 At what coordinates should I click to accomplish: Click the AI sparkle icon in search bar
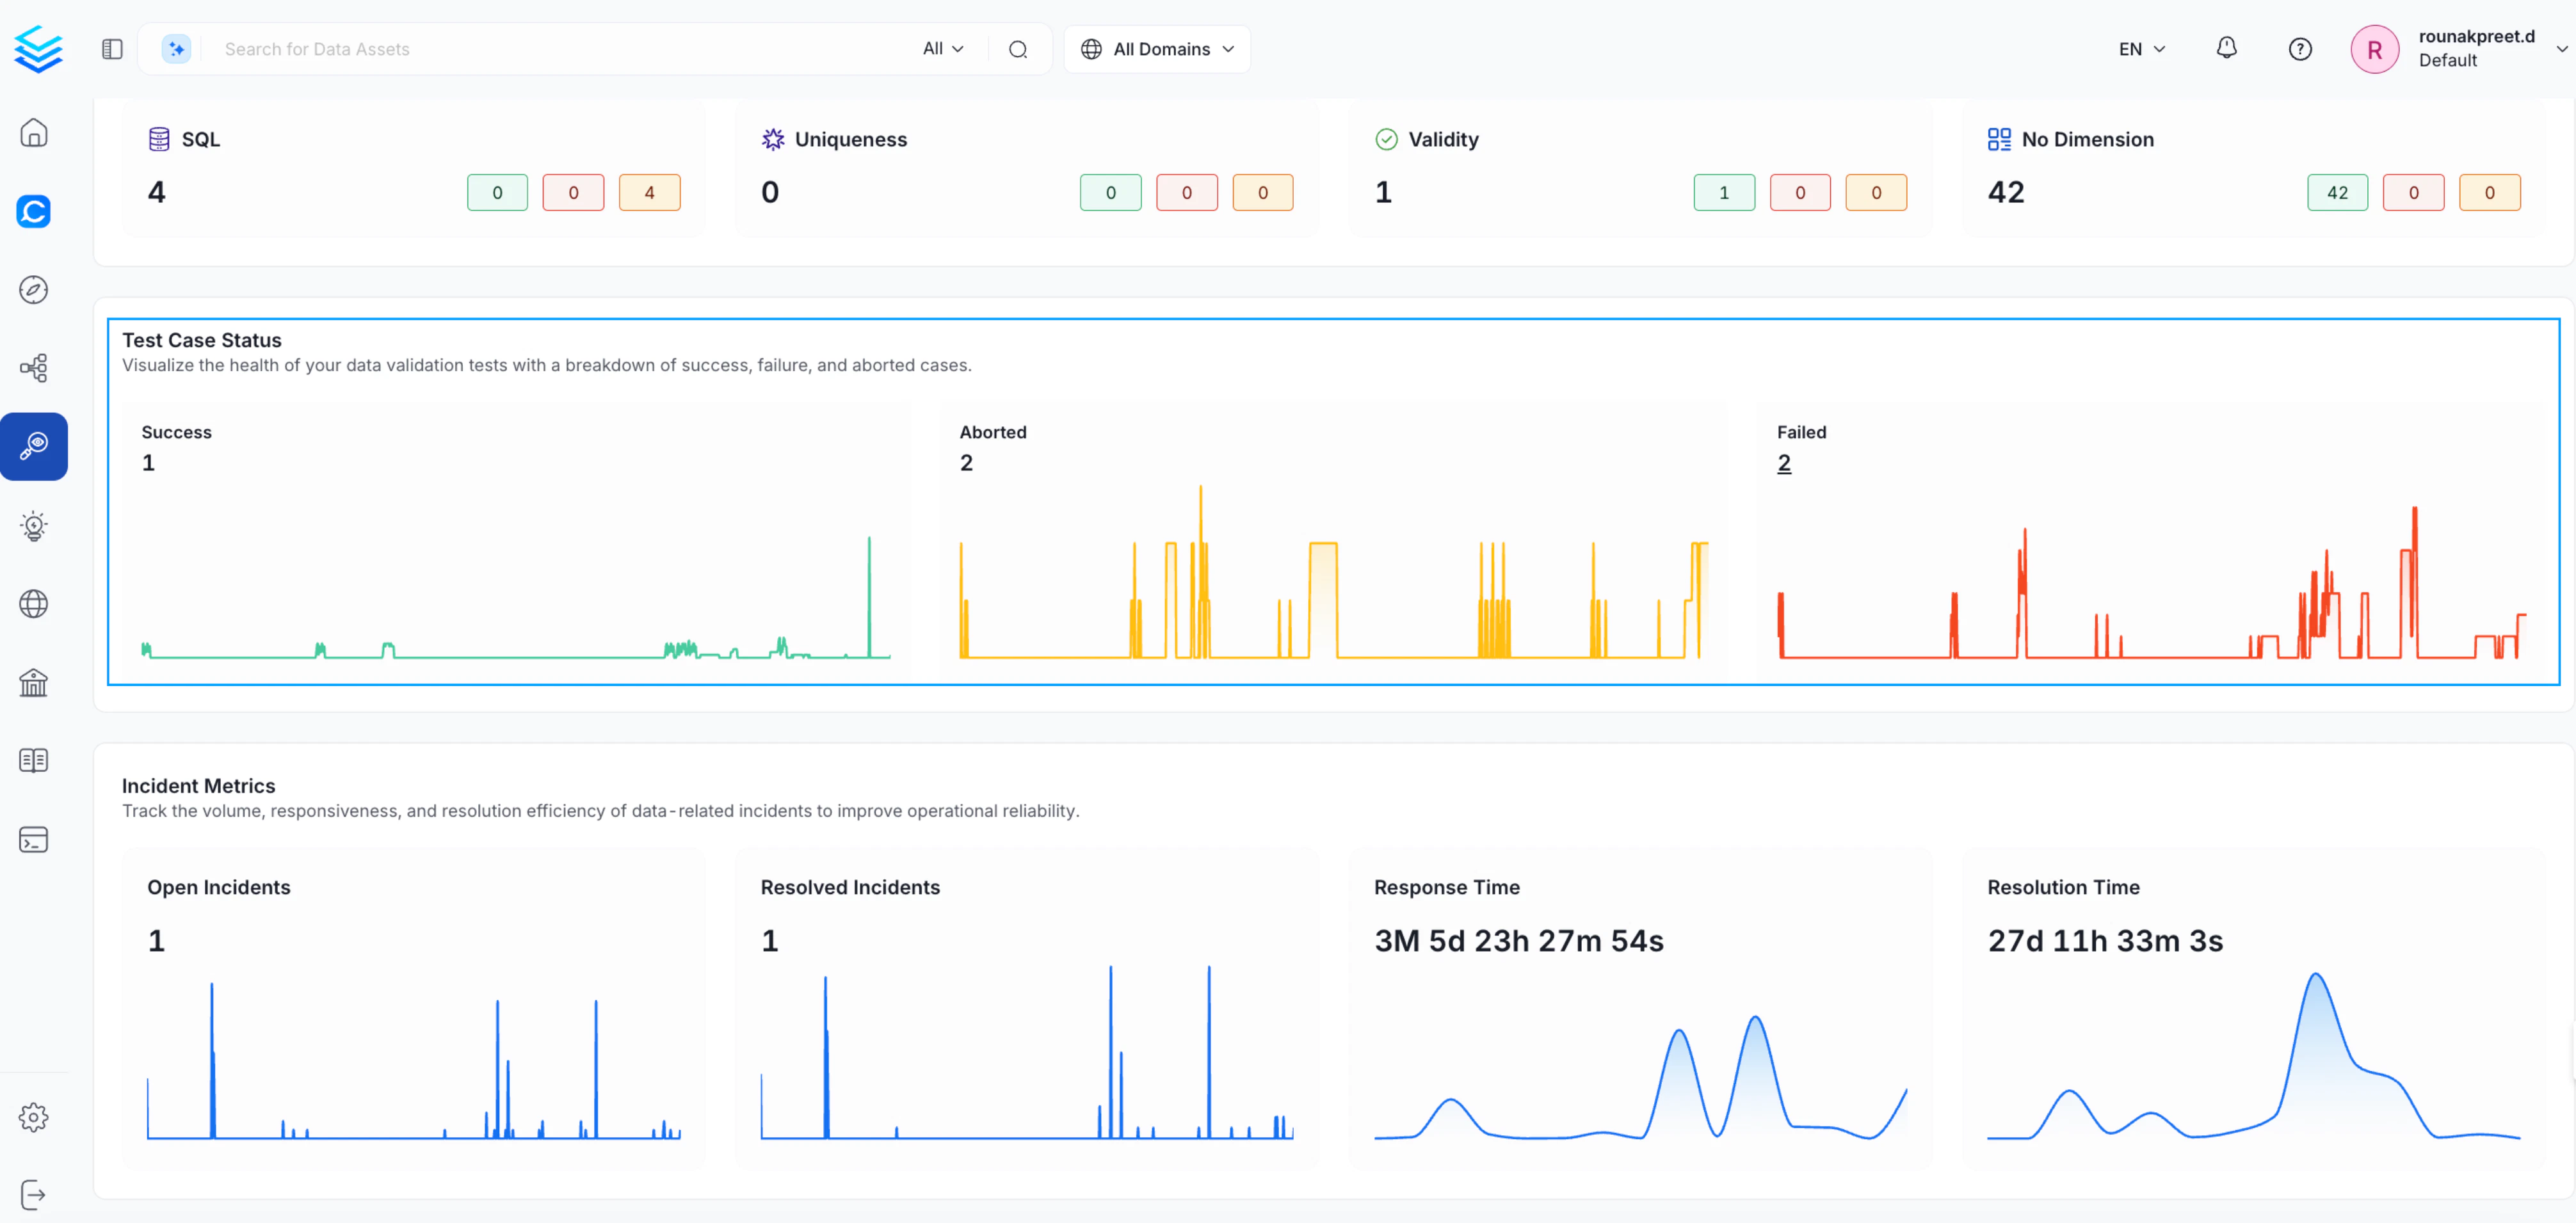point(176,48)
